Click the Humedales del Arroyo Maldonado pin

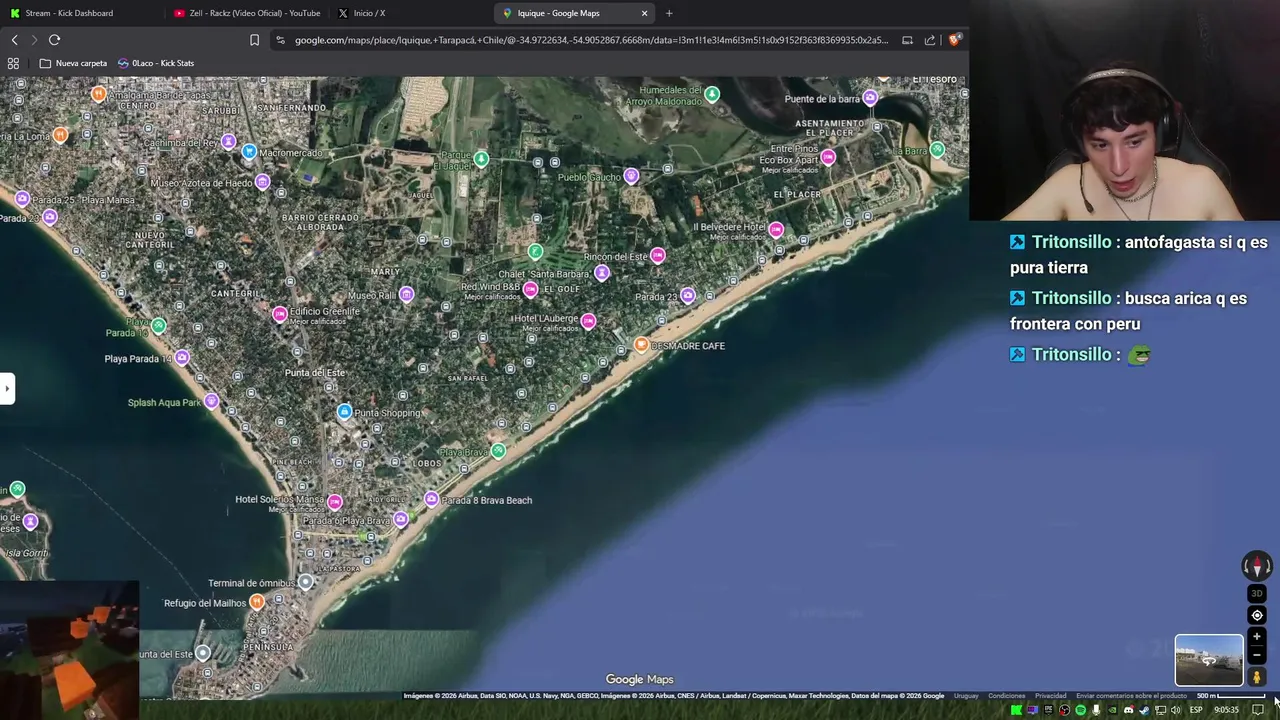(x=711, y=94)
